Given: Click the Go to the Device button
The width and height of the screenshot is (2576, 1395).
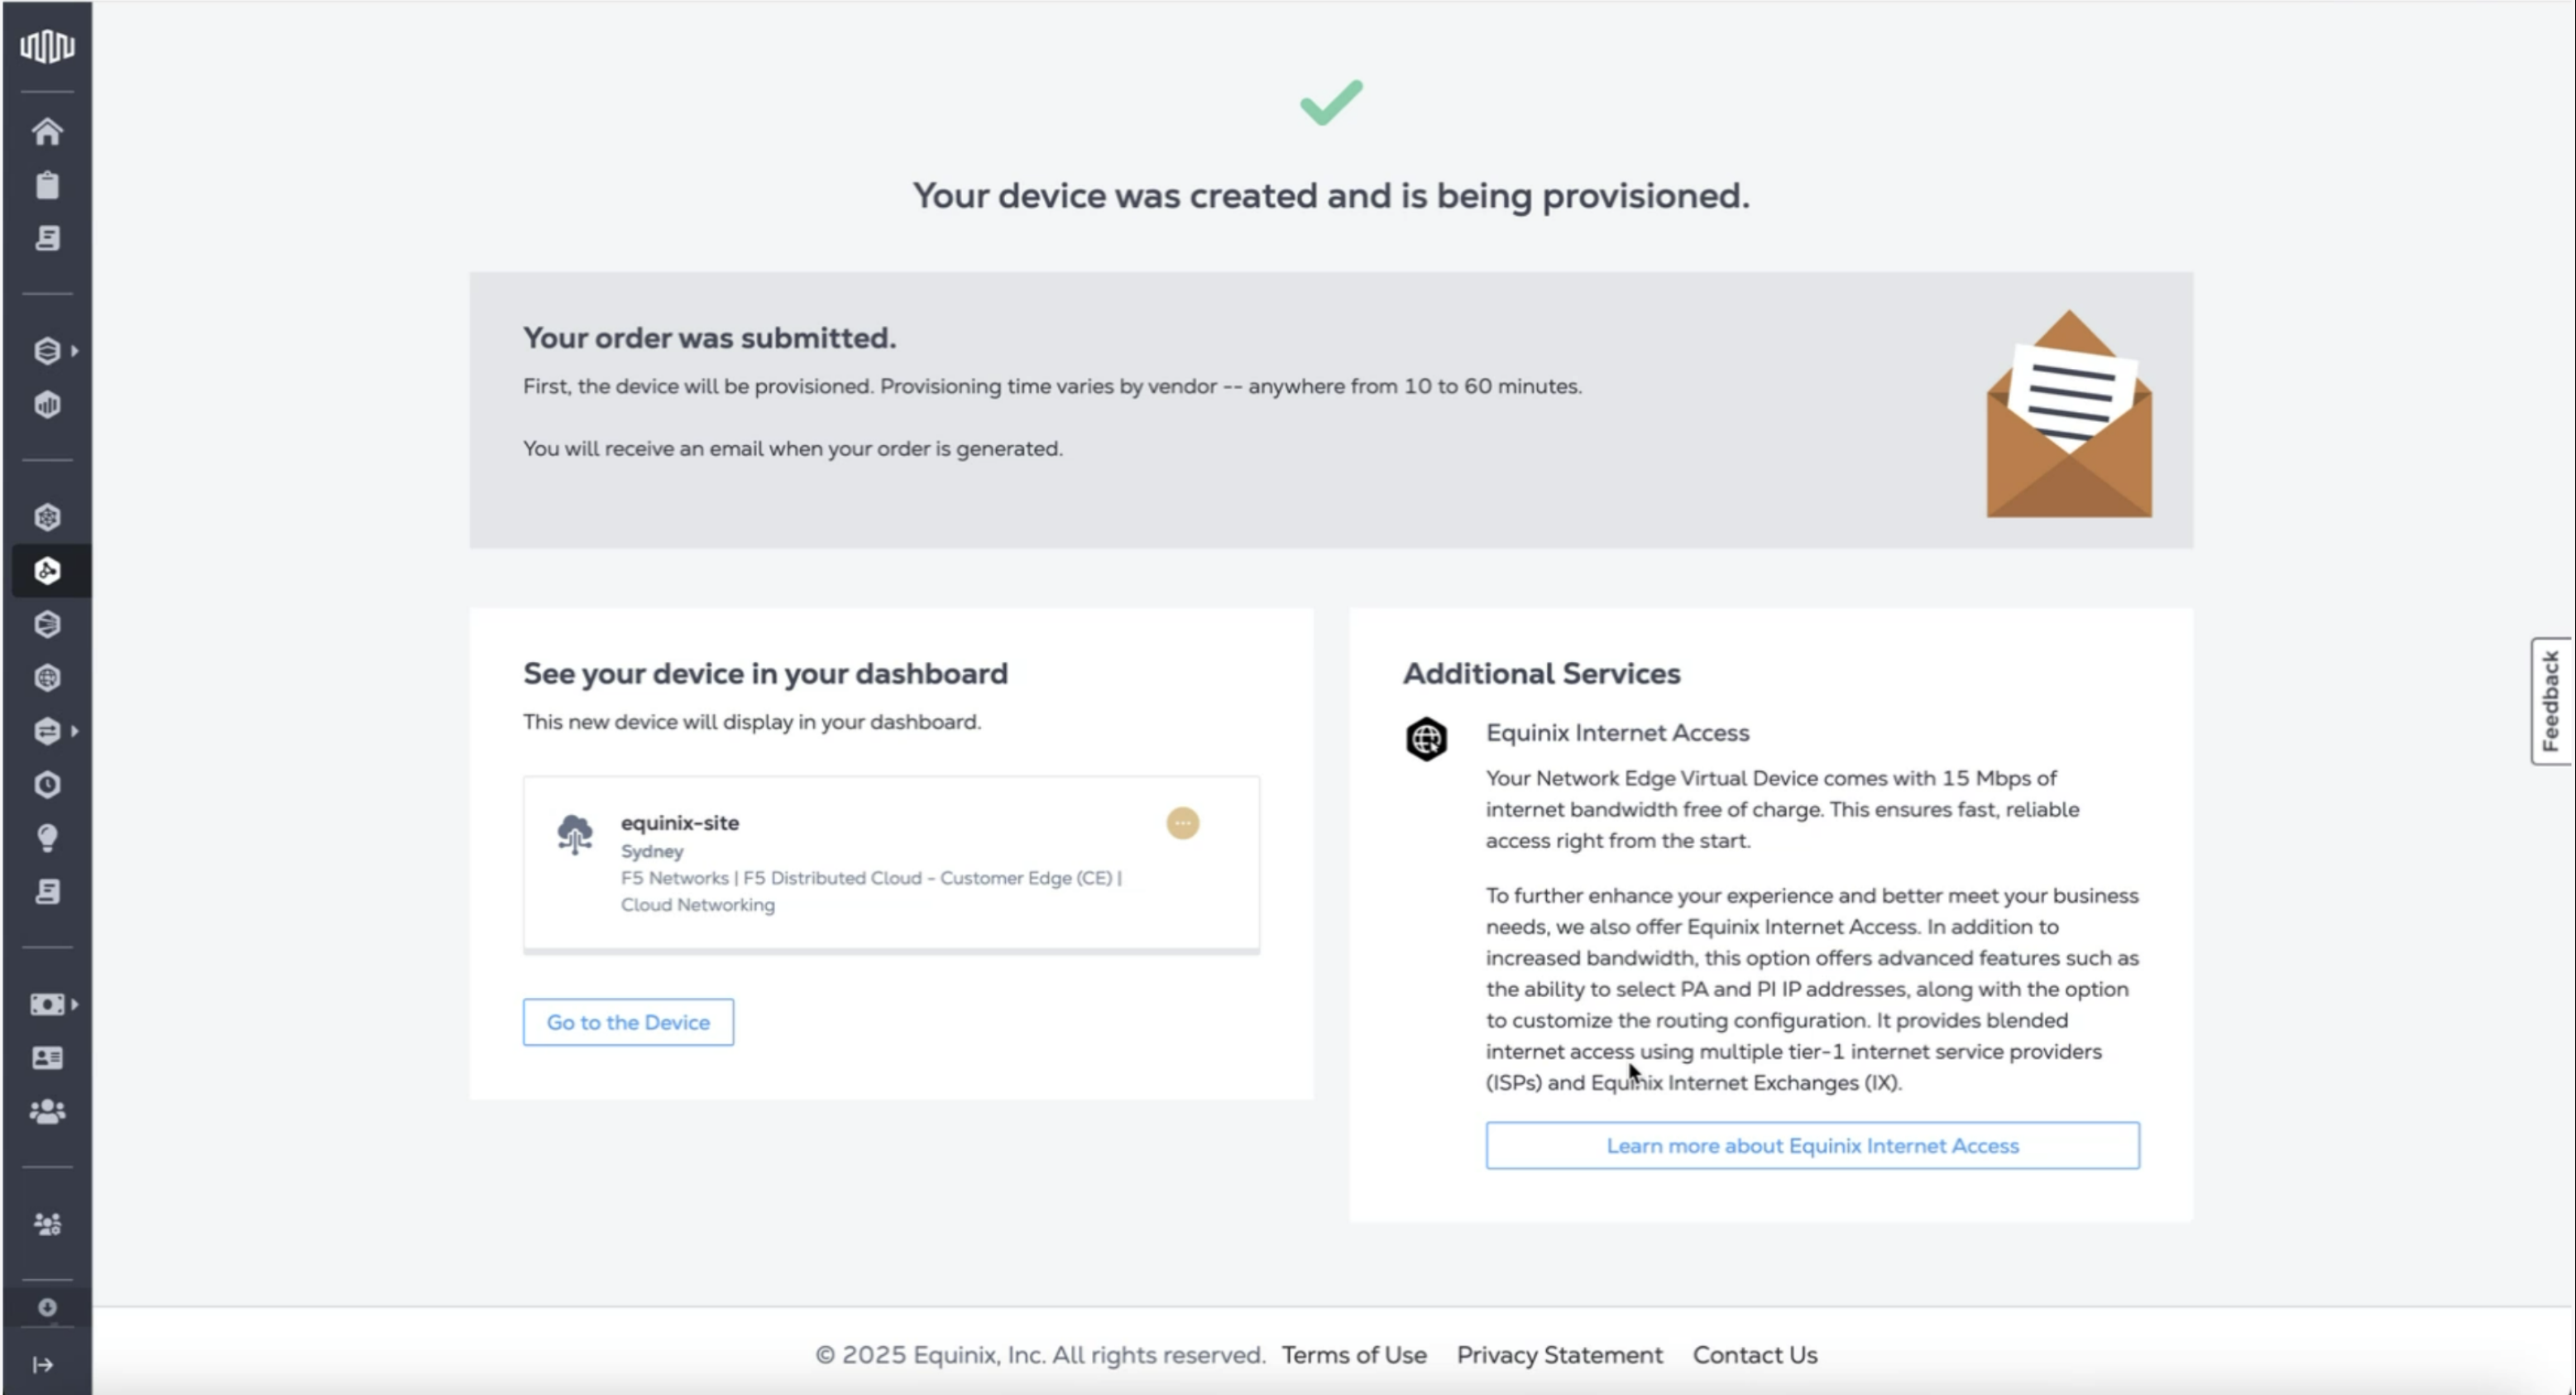Looking at the screenshot, I should [x=628, y=1022].
